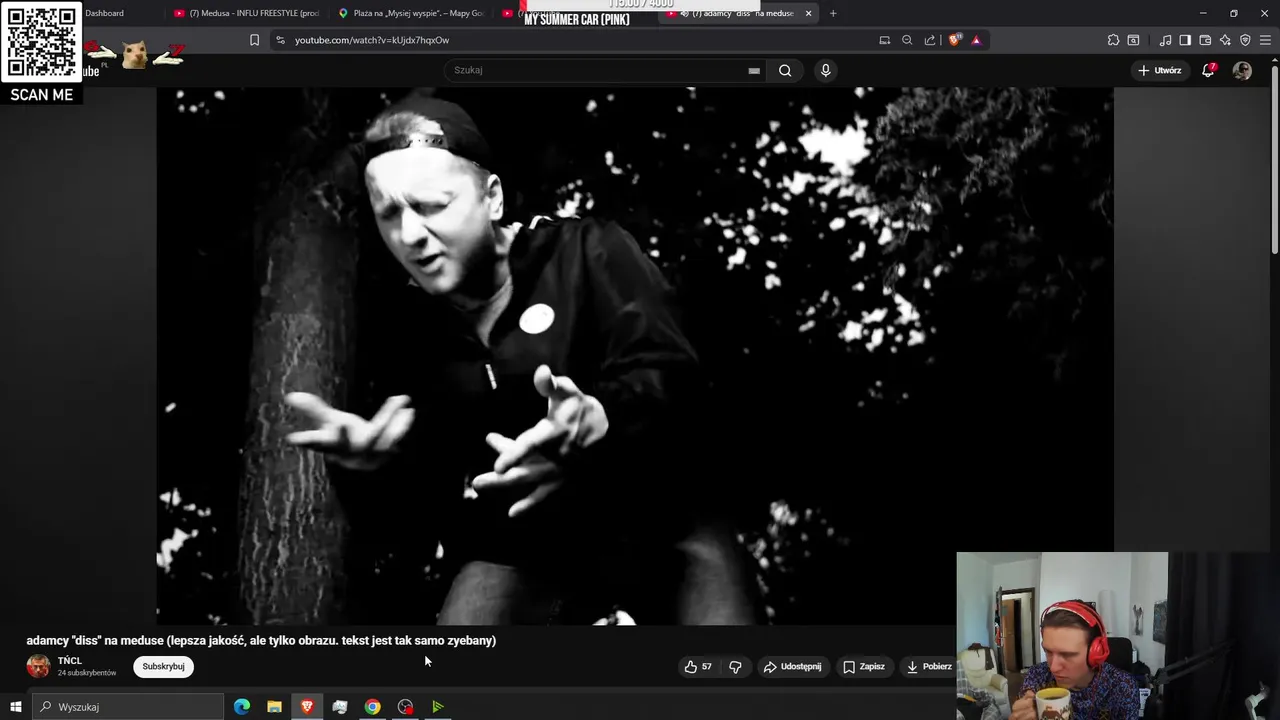Screen dimensions: 1280x720
Task: Open the zoom level indicator in address bar
Action: click(x=907, y=40)
